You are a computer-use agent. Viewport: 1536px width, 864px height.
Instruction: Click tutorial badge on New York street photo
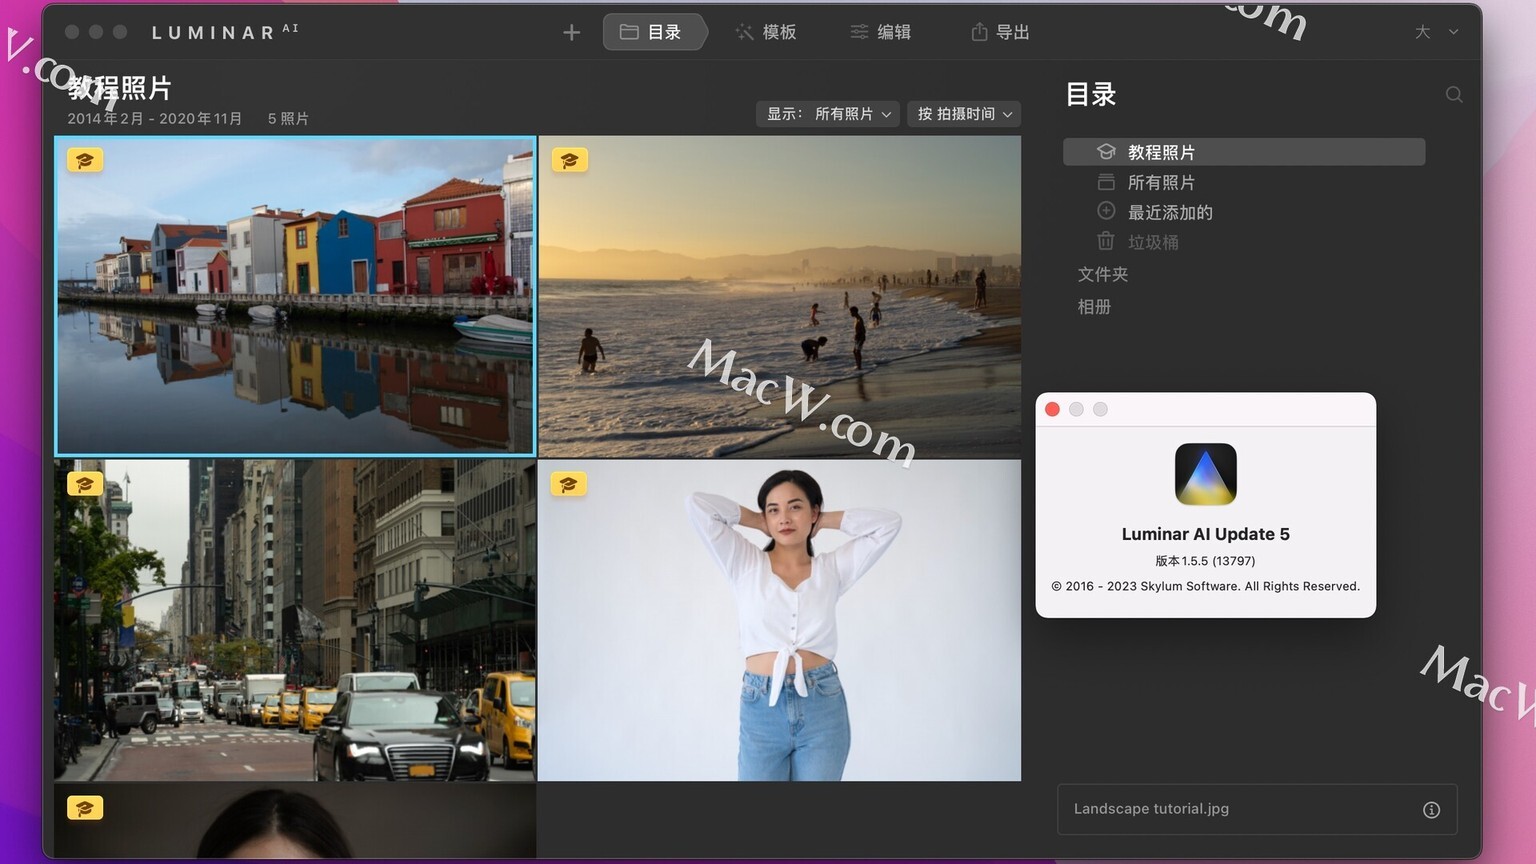(85, 484)
